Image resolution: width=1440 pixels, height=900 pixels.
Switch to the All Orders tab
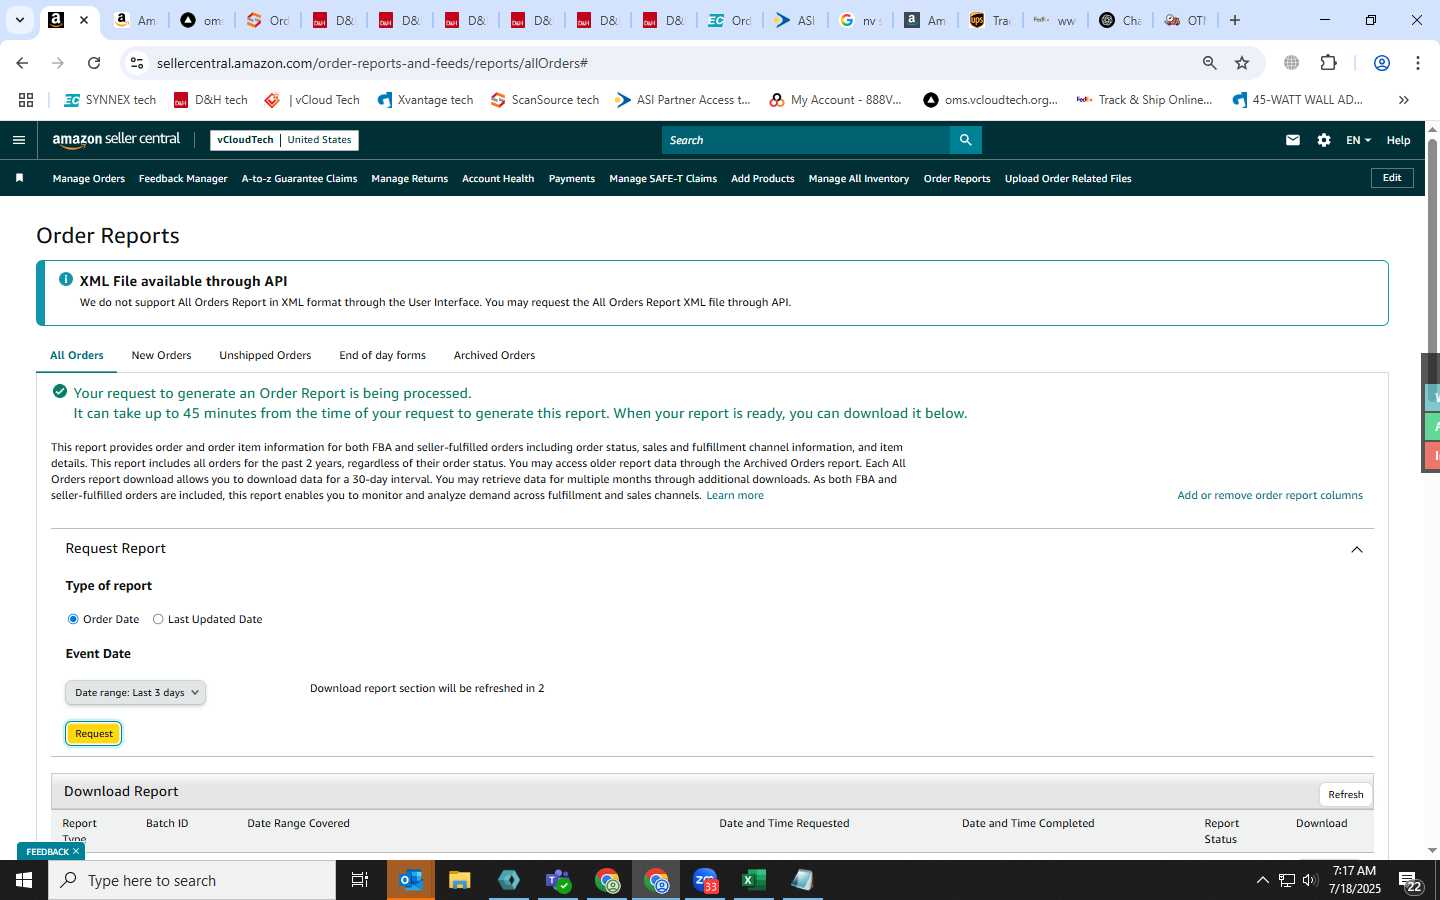tap(77, 355)
